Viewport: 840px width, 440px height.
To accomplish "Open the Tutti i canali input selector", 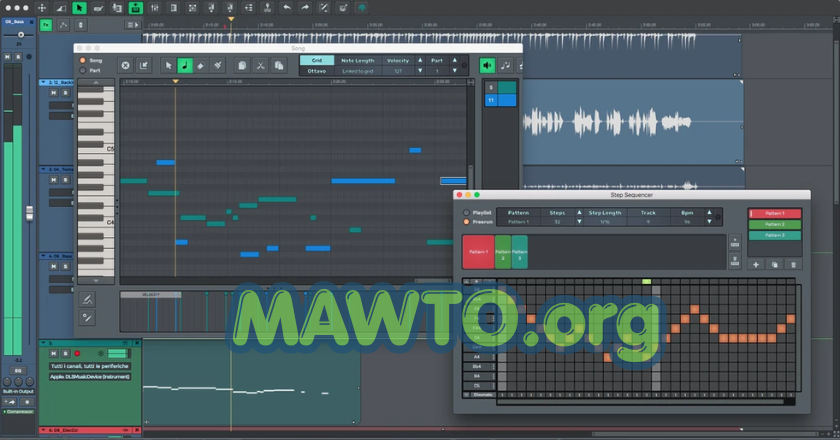I will 90,366.
